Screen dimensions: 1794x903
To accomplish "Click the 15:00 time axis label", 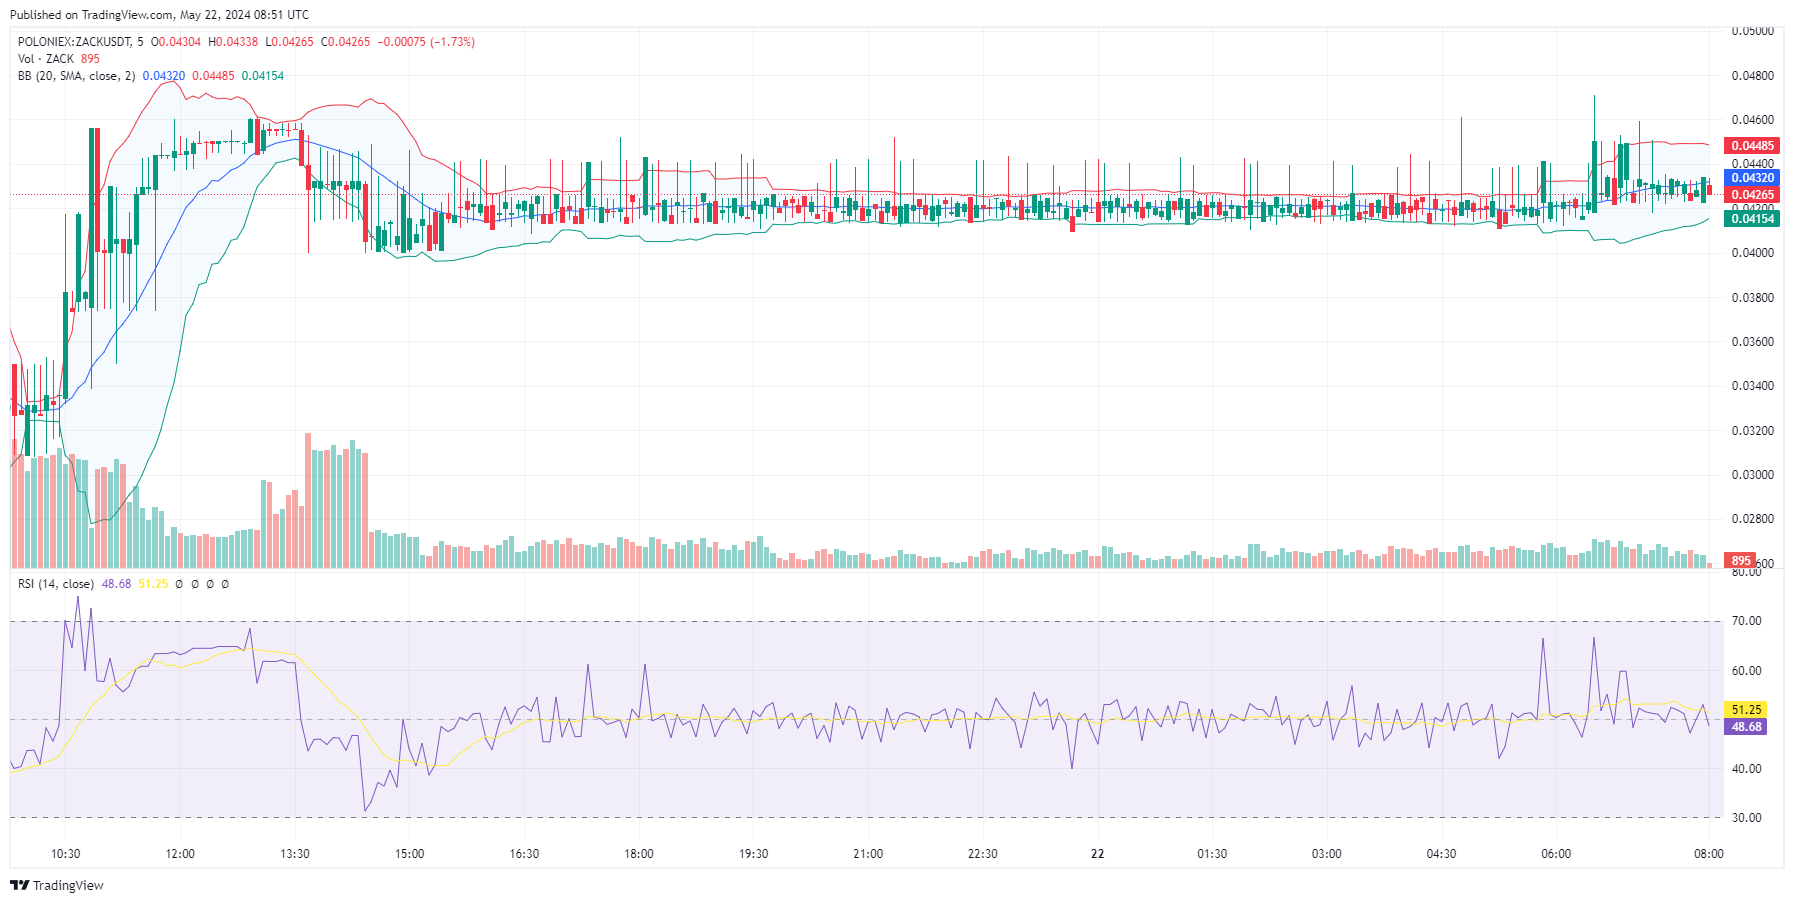I will tap(410, 854).
